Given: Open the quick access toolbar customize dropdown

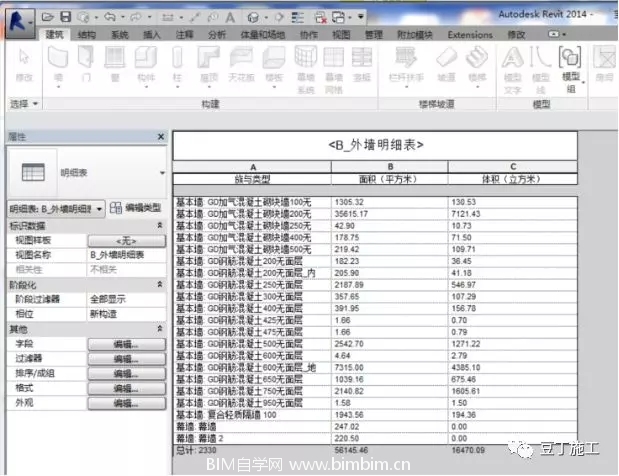Looking at the screenshot, I should pos(361,17).
